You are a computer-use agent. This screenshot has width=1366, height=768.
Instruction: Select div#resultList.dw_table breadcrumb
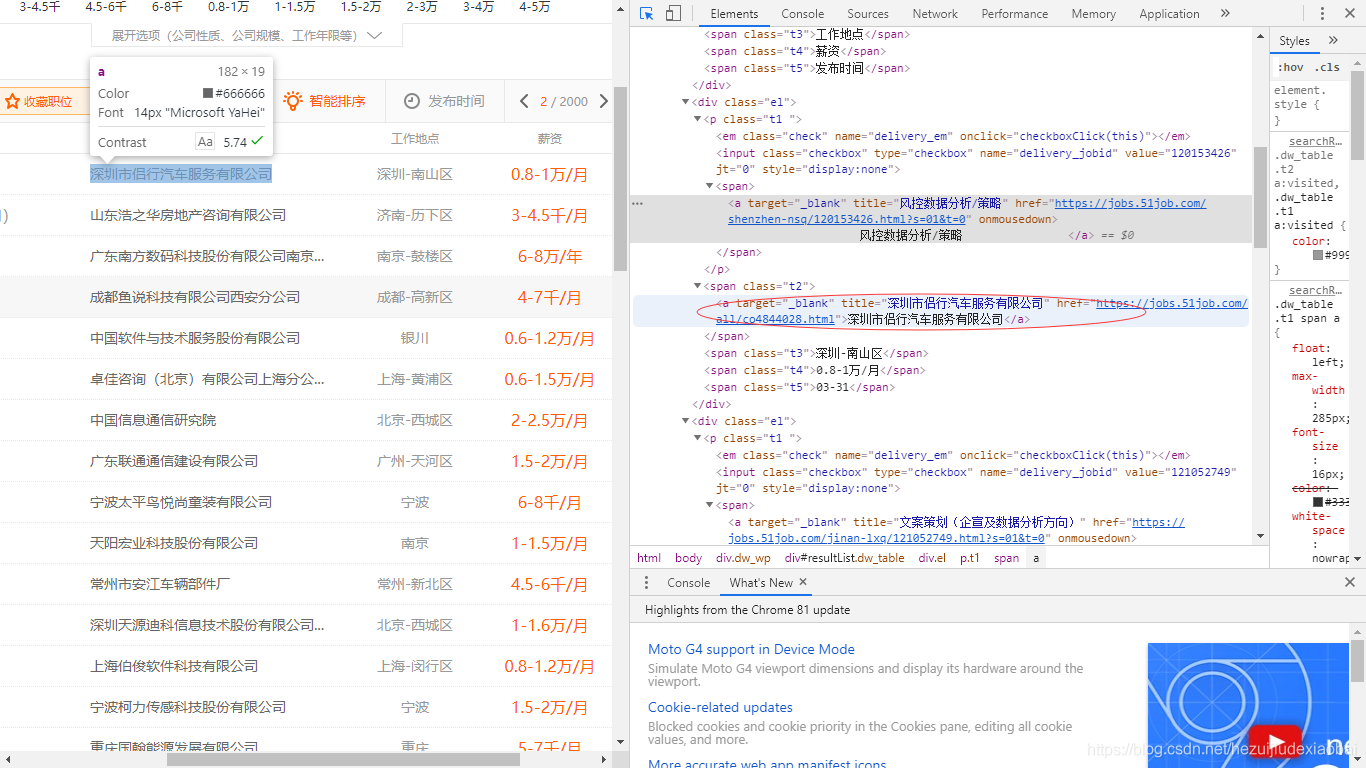844,558
